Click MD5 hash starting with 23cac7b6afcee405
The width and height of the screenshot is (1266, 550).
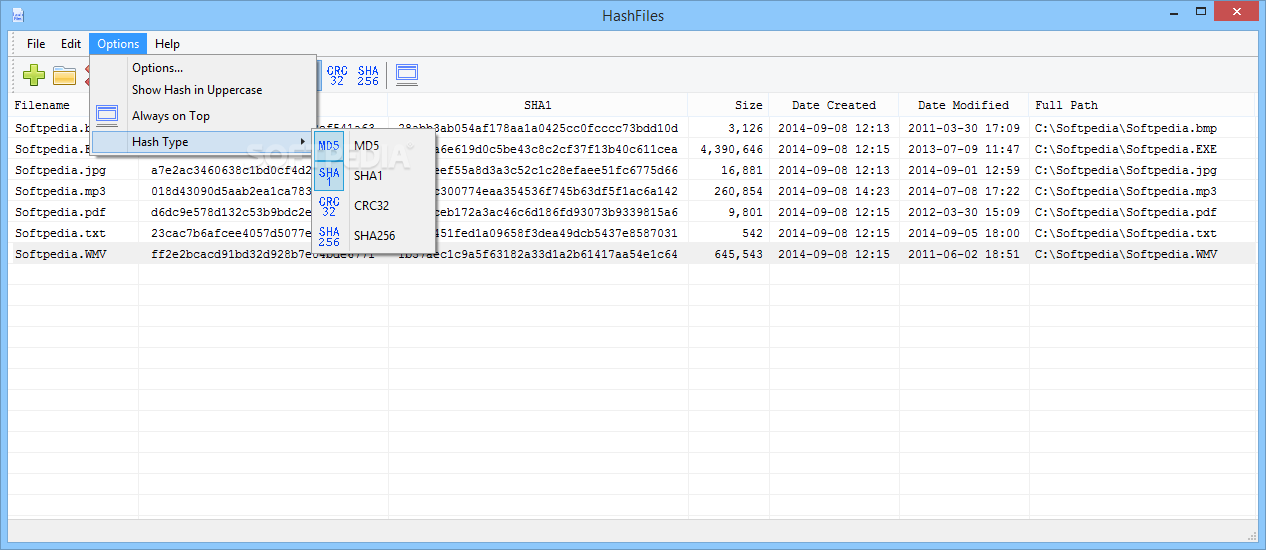pos(232,233)
